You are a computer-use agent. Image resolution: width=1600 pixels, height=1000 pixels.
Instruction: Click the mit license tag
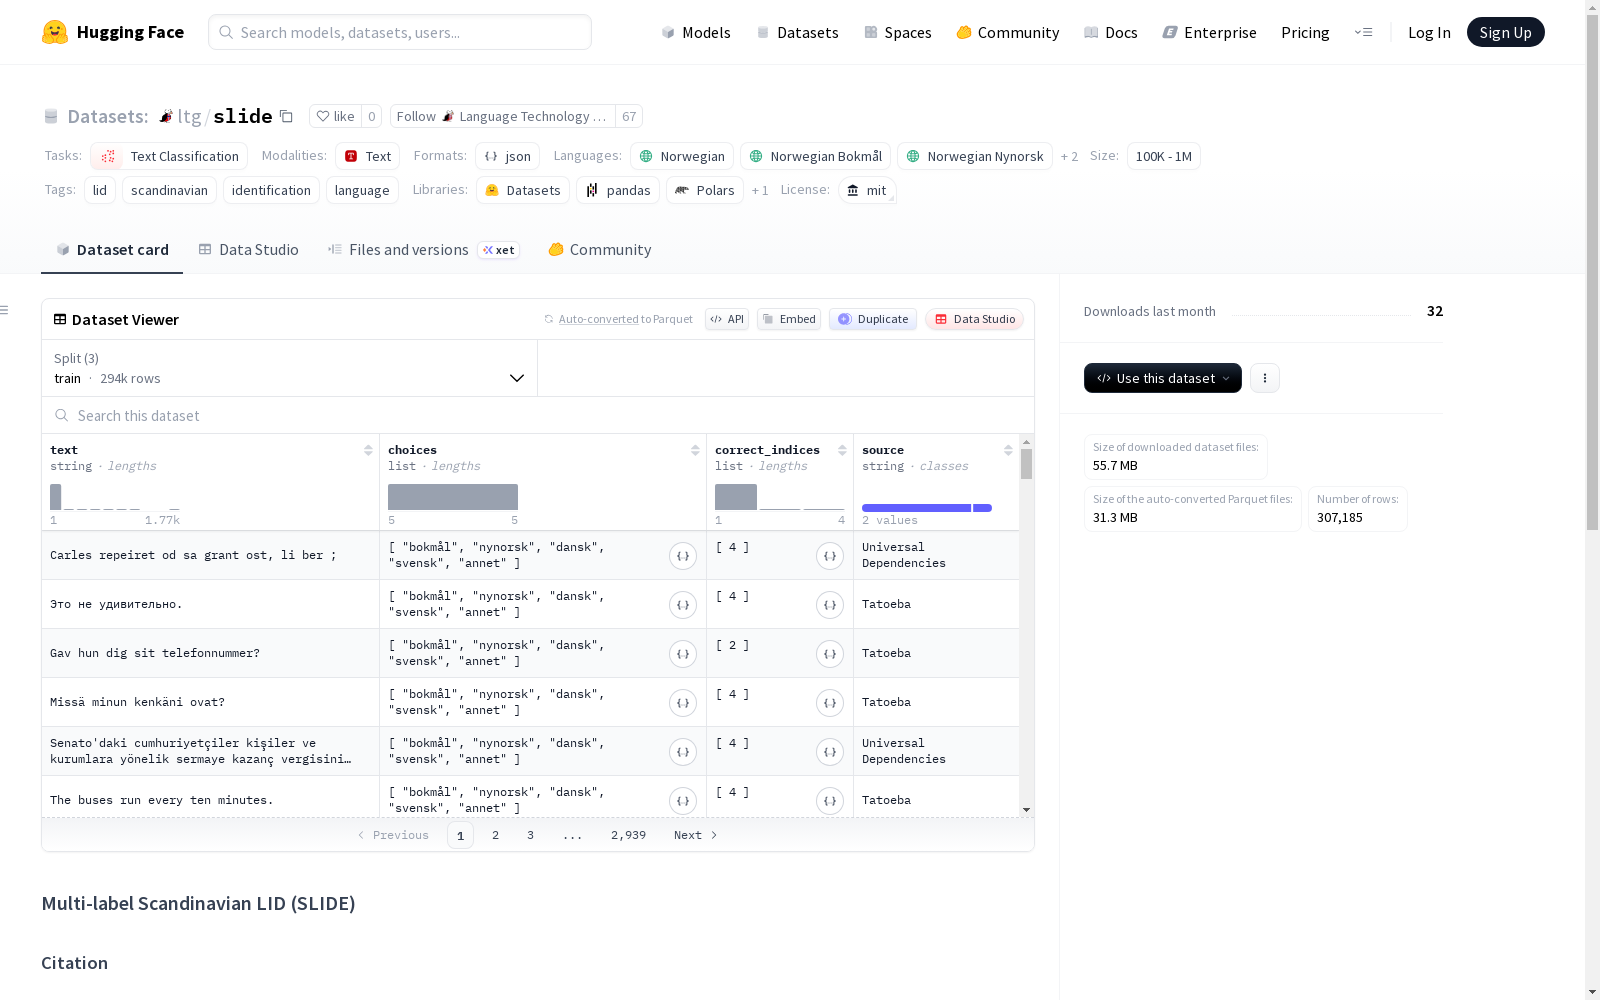pos(867,190)
